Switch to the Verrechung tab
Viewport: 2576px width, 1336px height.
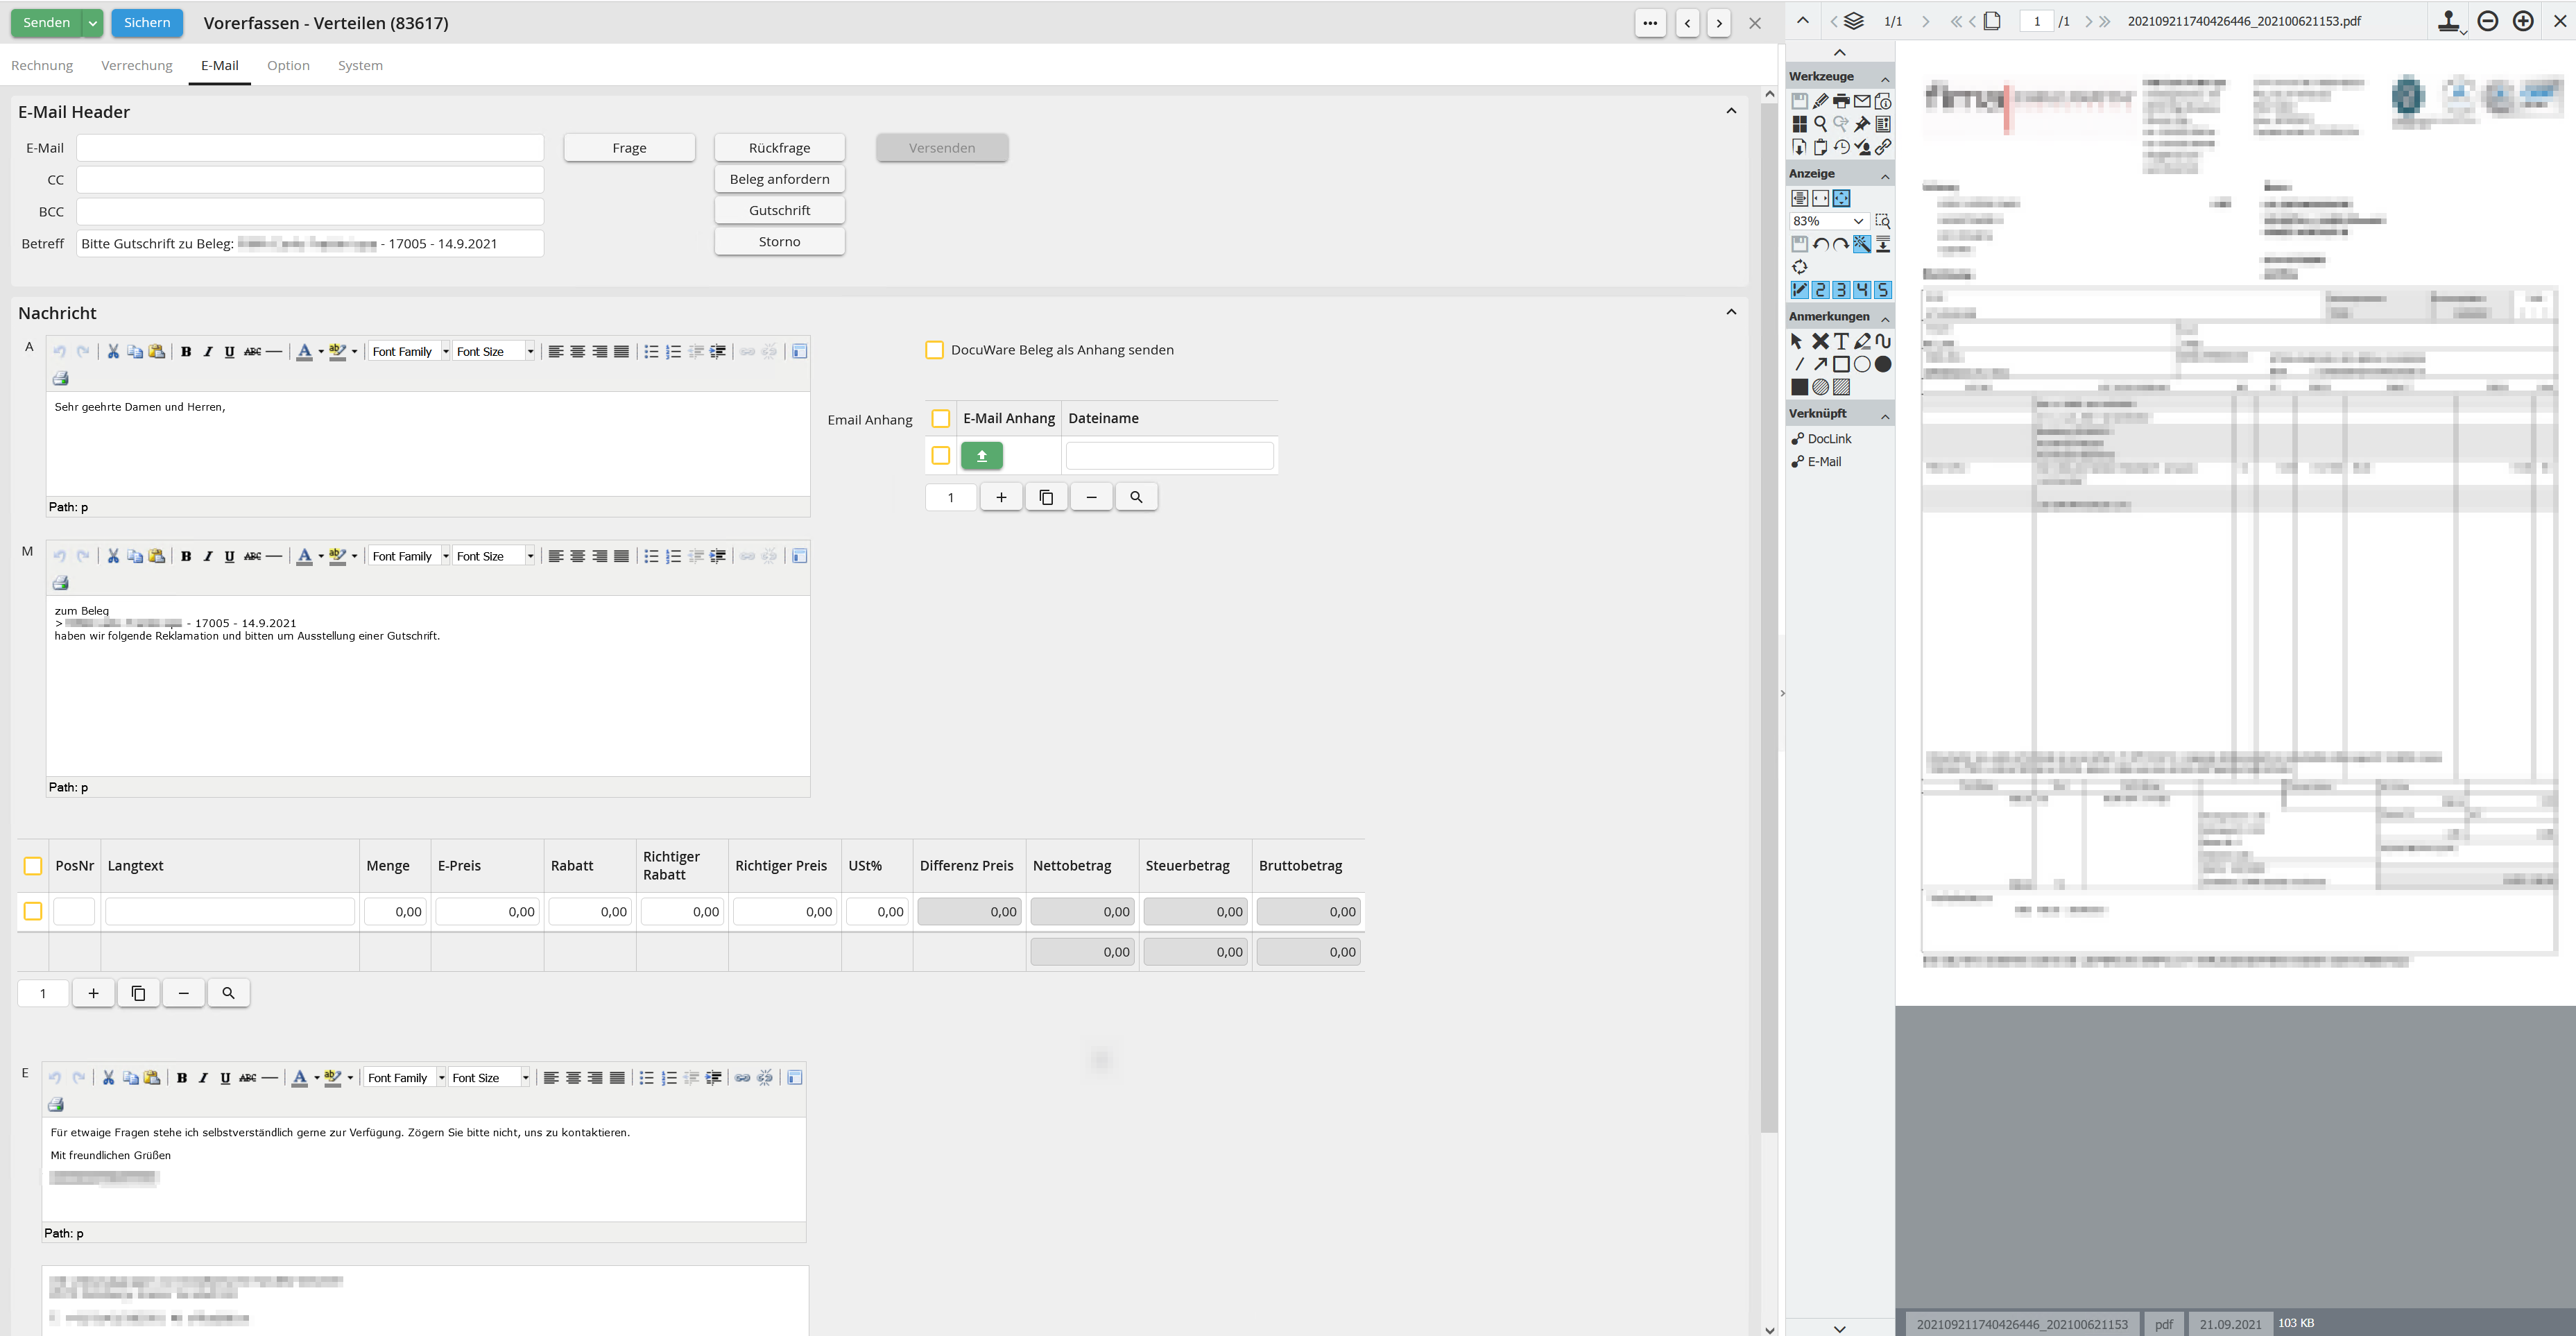(x=137, y=65)
